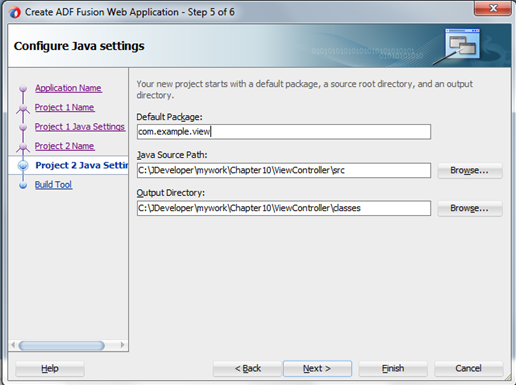
Task: Click the Application Name step bullet icon
Action: [23, 88]
